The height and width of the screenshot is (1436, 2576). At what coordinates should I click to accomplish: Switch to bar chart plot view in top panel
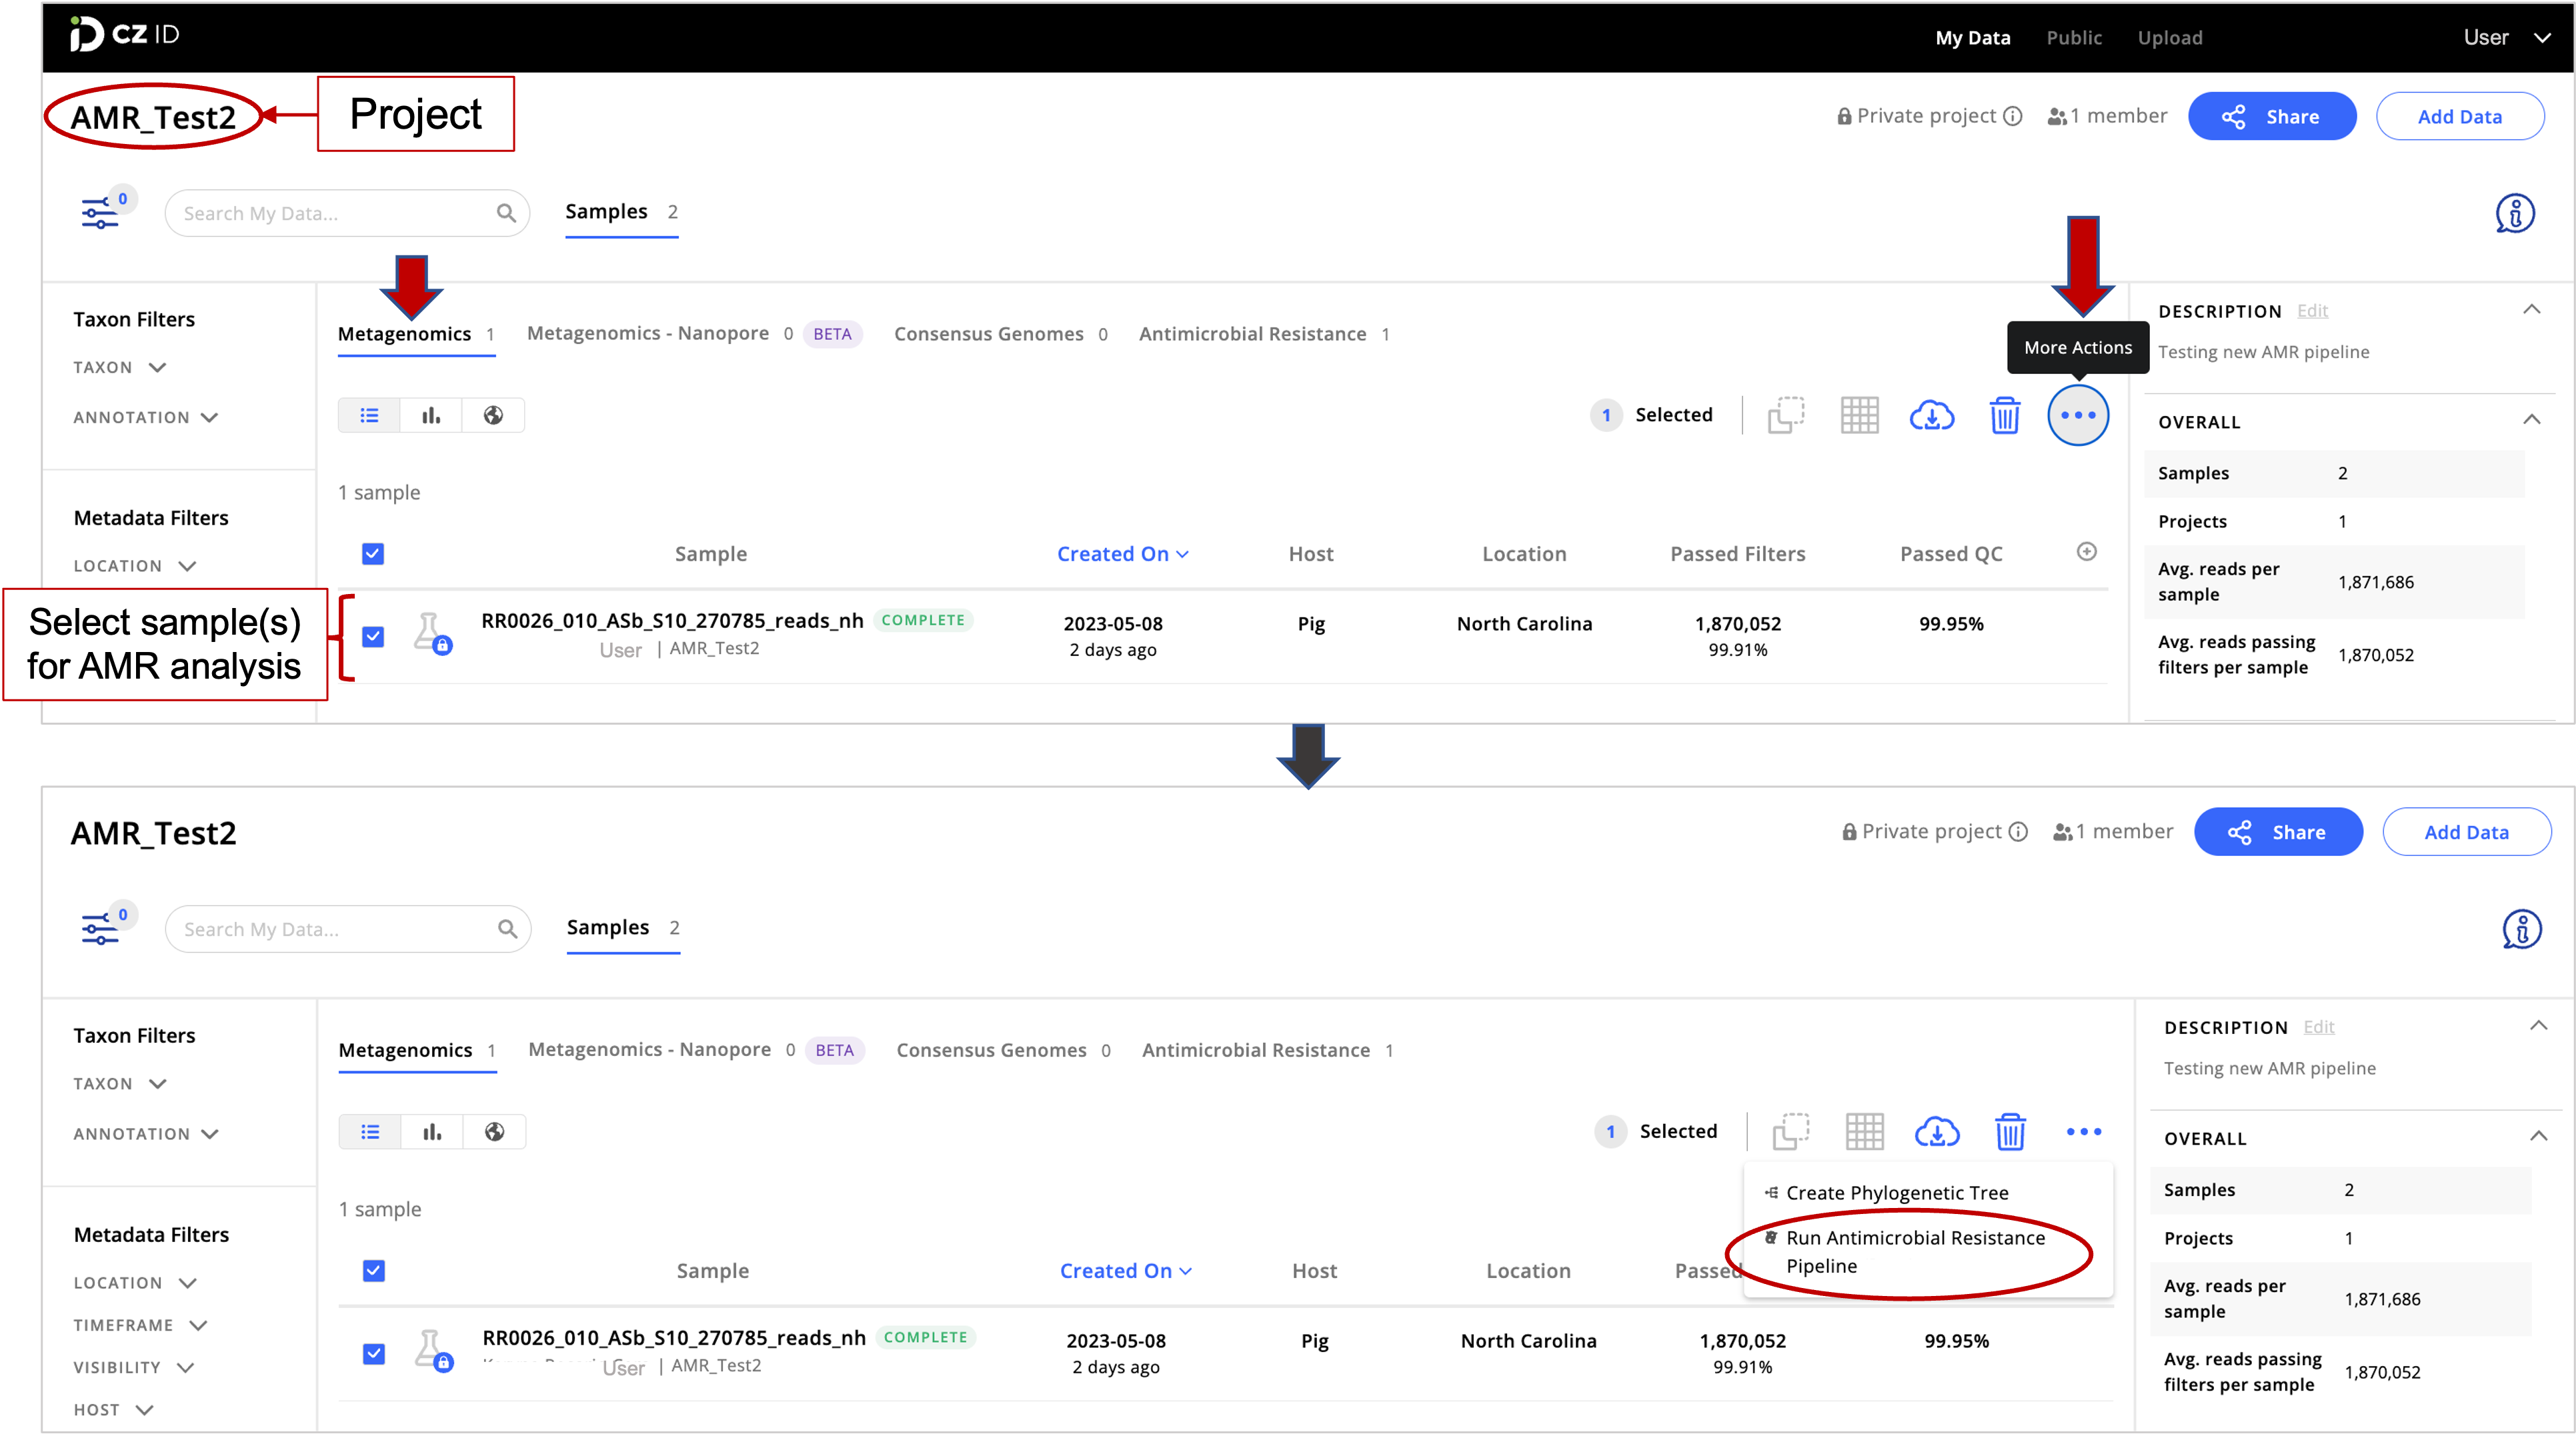[x=431, y=415]
